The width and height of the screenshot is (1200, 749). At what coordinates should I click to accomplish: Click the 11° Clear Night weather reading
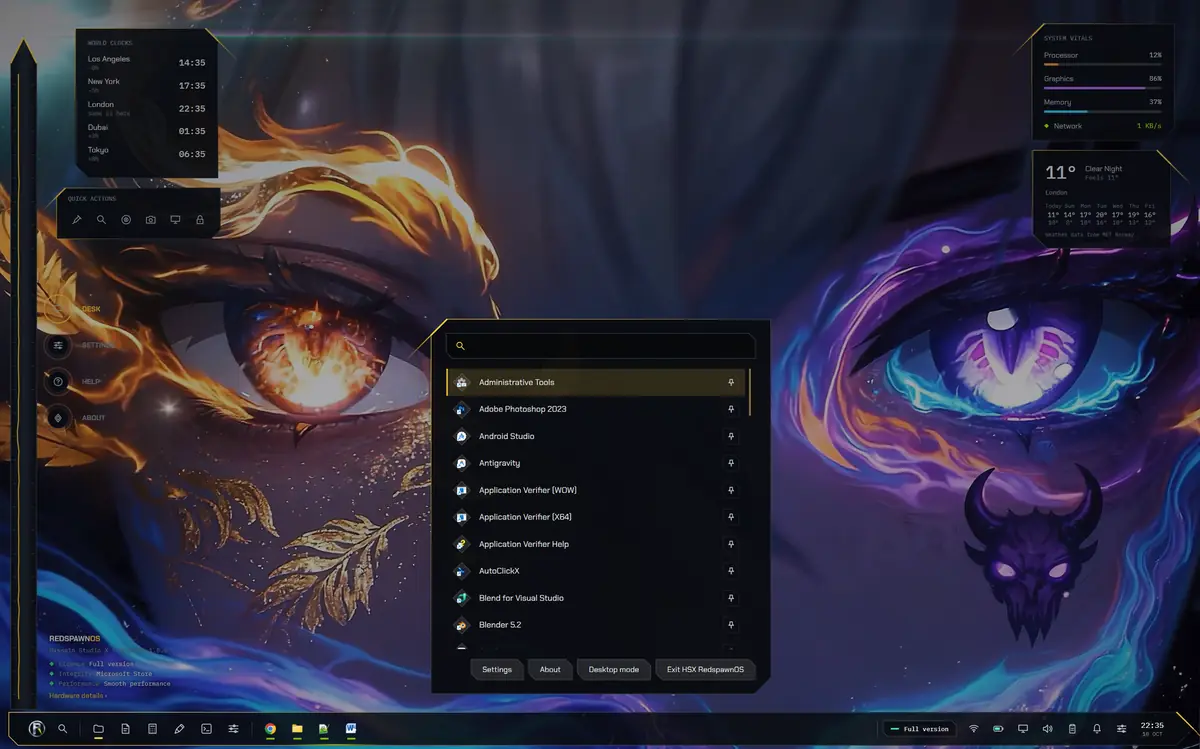coord(1084,172)
